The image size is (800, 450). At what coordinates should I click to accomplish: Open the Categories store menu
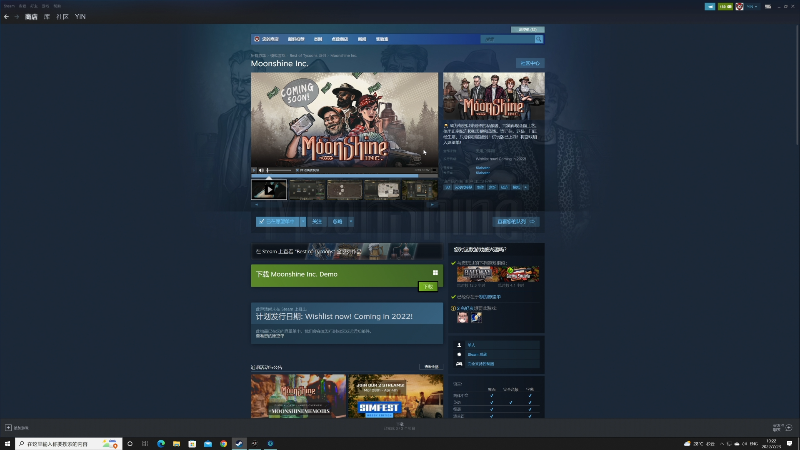[318, 39]
